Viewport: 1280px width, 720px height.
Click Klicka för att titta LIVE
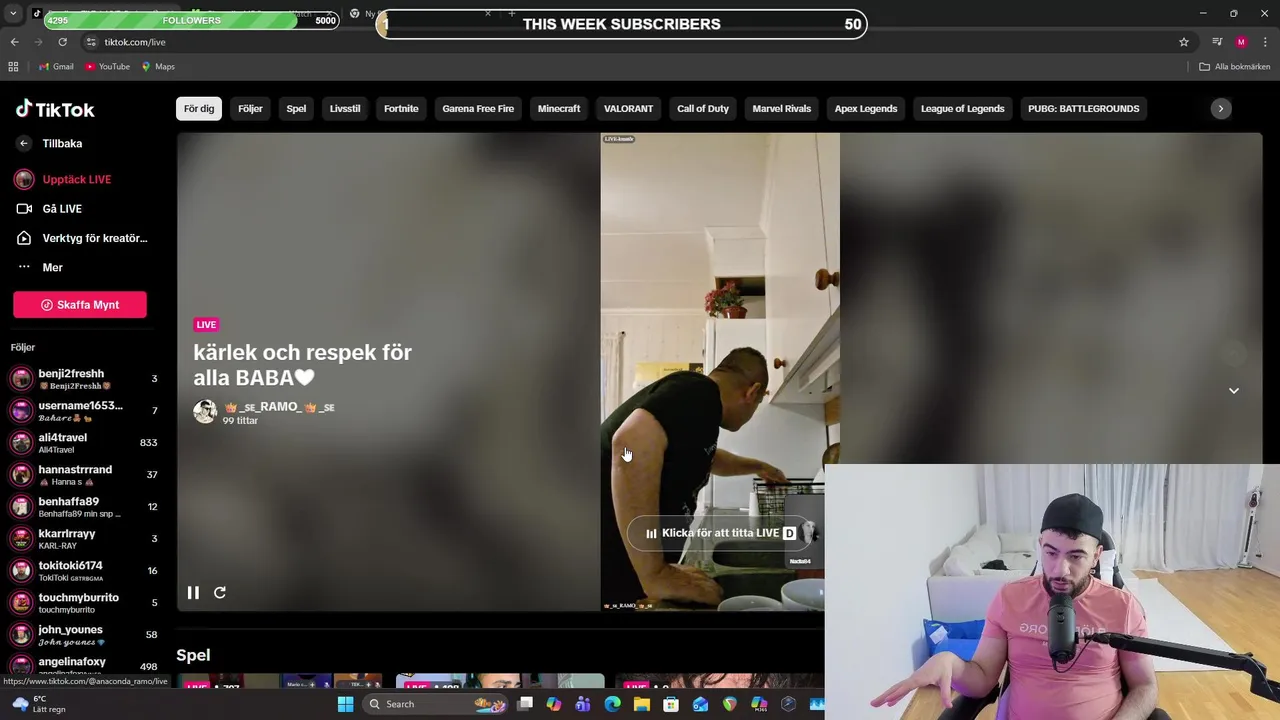(720, 533)
